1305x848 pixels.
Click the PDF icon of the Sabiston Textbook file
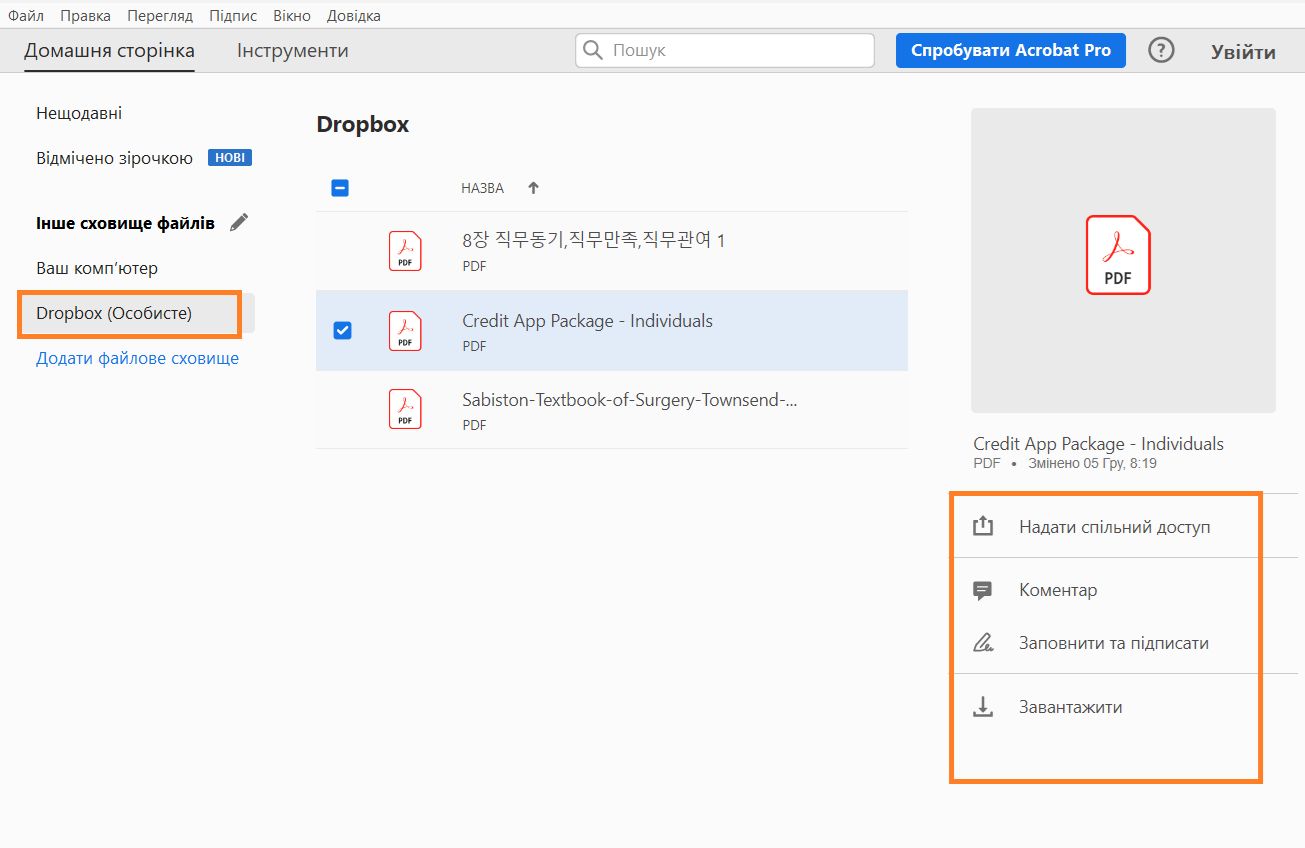pos(405,409)
